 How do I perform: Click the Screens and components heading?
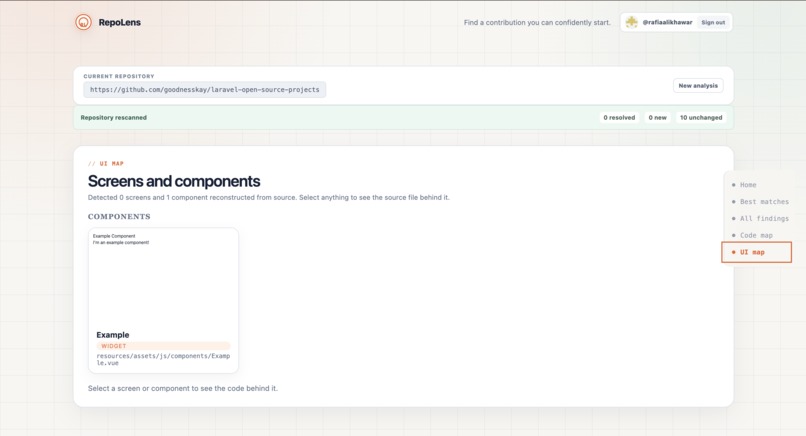click(174, 181)
